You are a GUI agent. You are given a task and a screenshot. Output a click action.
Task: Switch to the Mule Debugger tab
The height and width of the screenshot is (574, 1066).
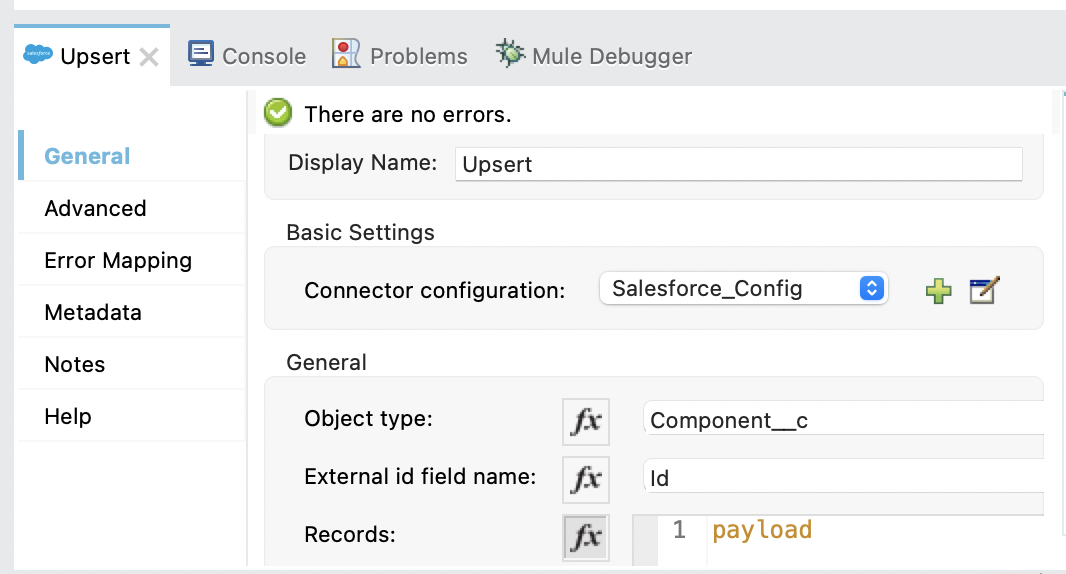coord(594,56)
